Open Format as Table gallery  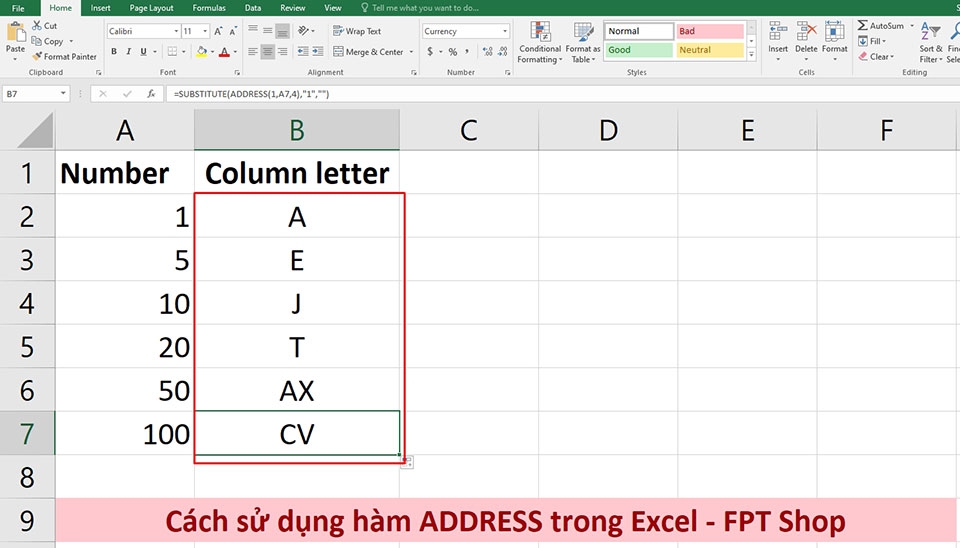[583, 42]
